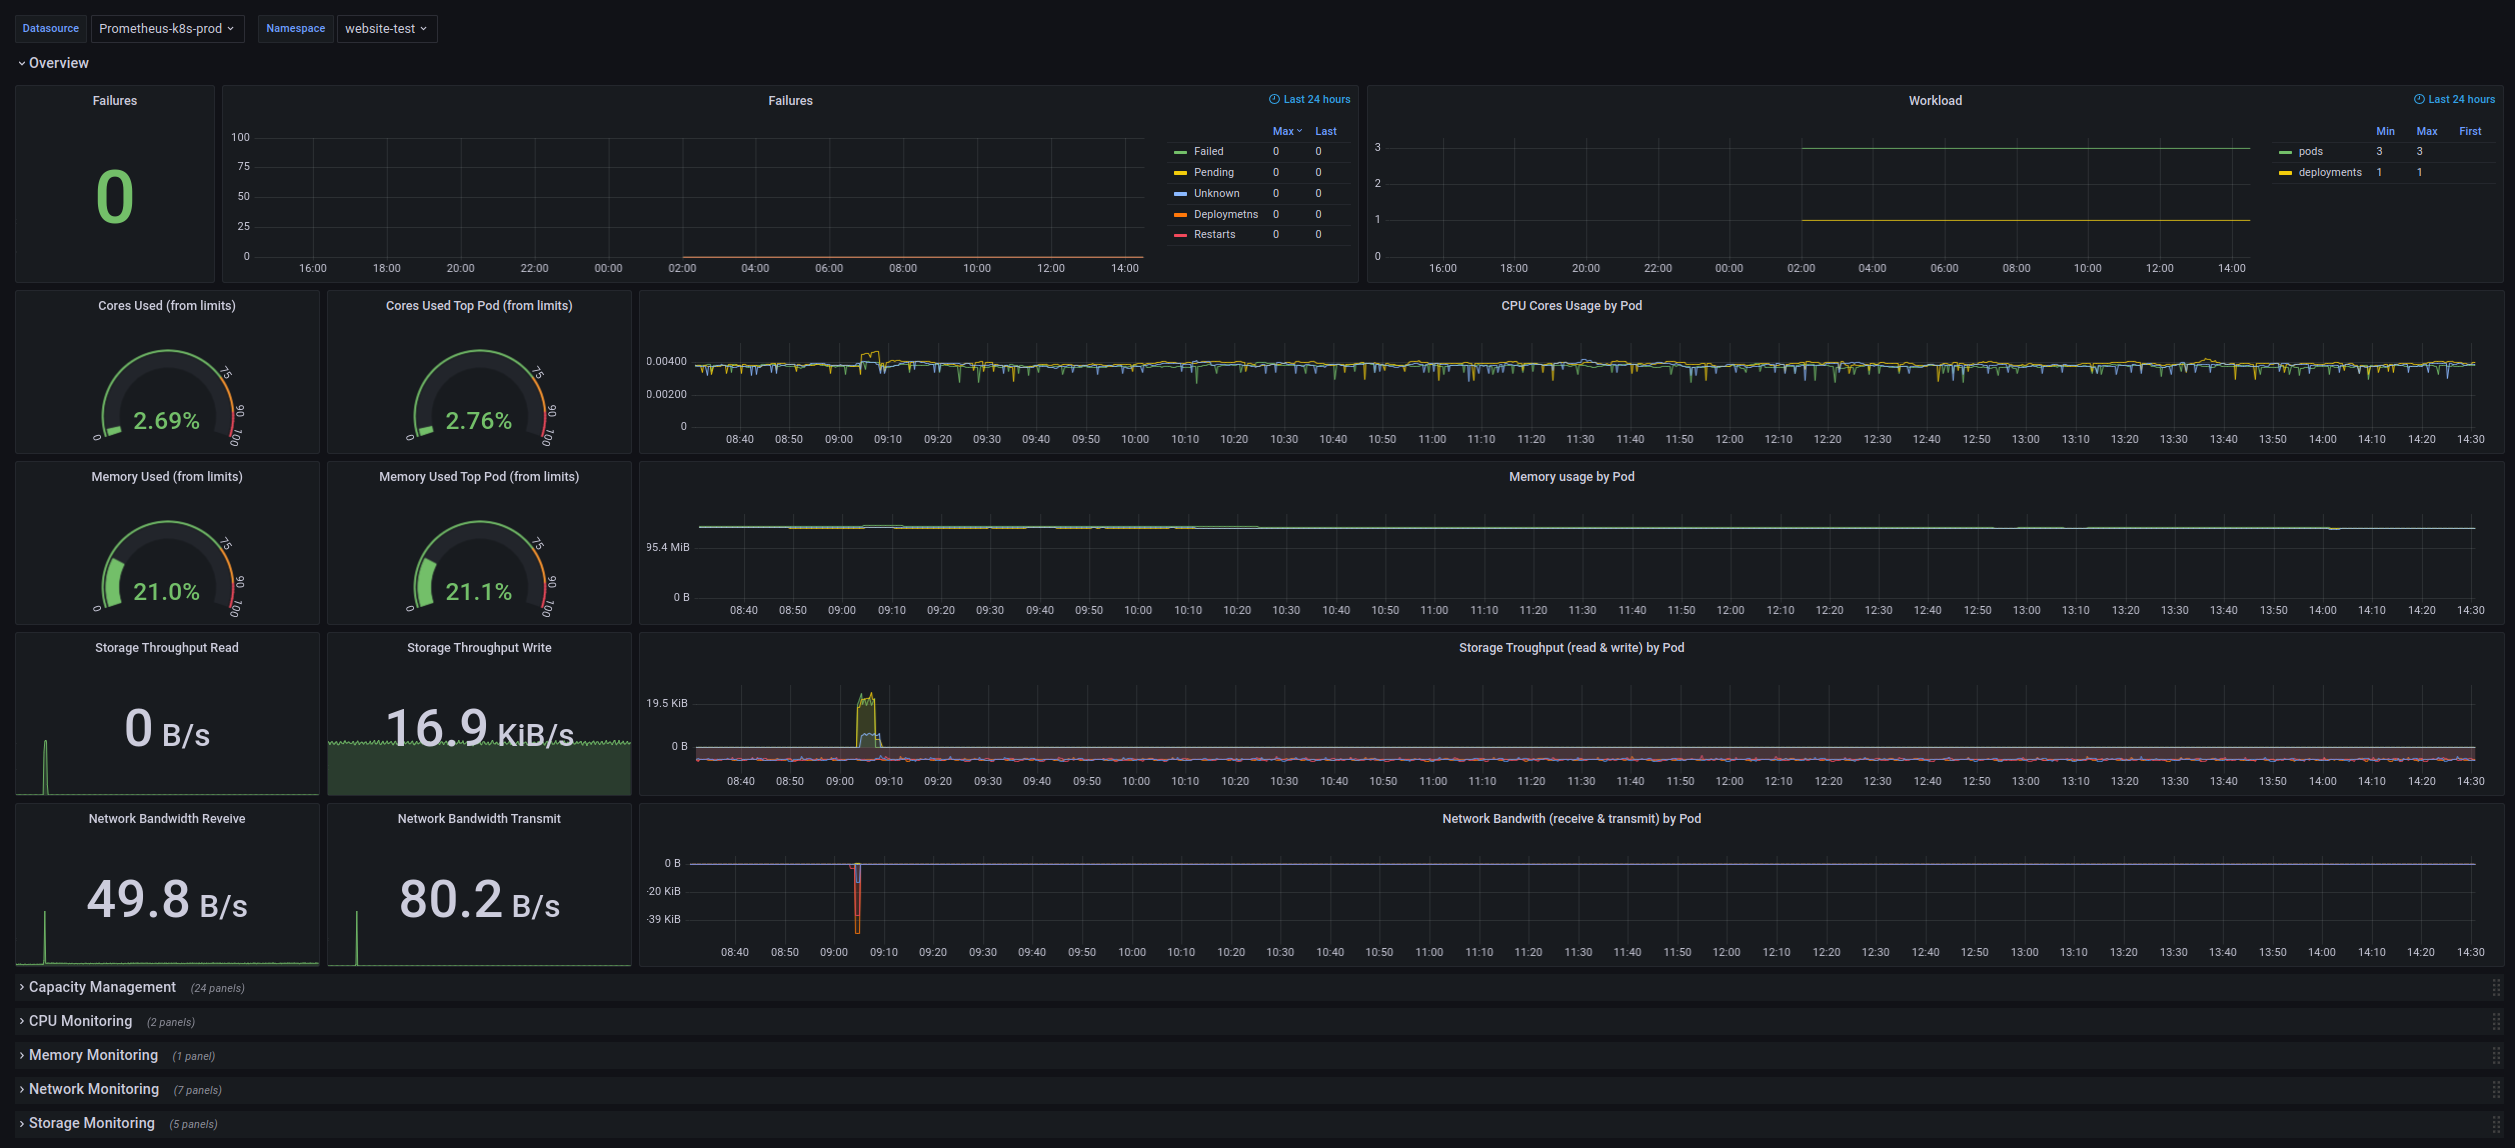This screenshot has height=1148, width=2515.
Task: Collapse the Overview section
Action: 56,62
